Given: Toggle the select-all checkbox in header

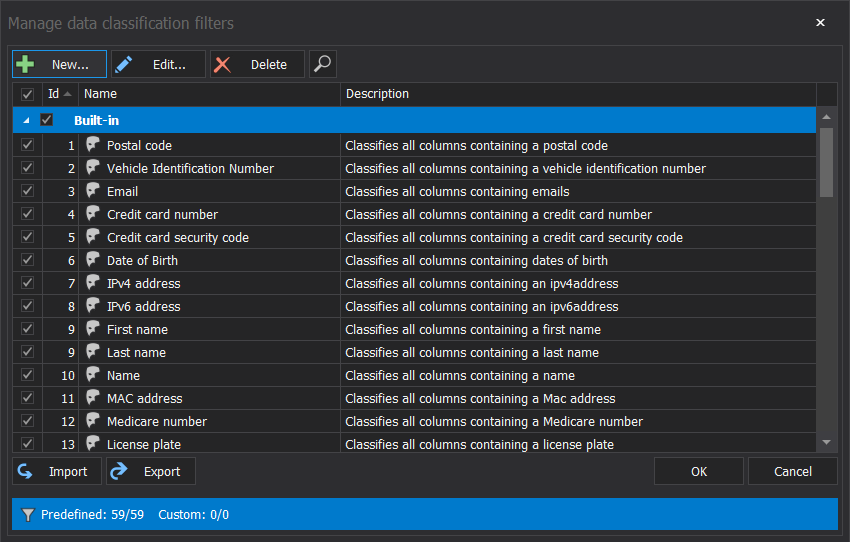Looking at the screenshot, I should pos(27,94).
